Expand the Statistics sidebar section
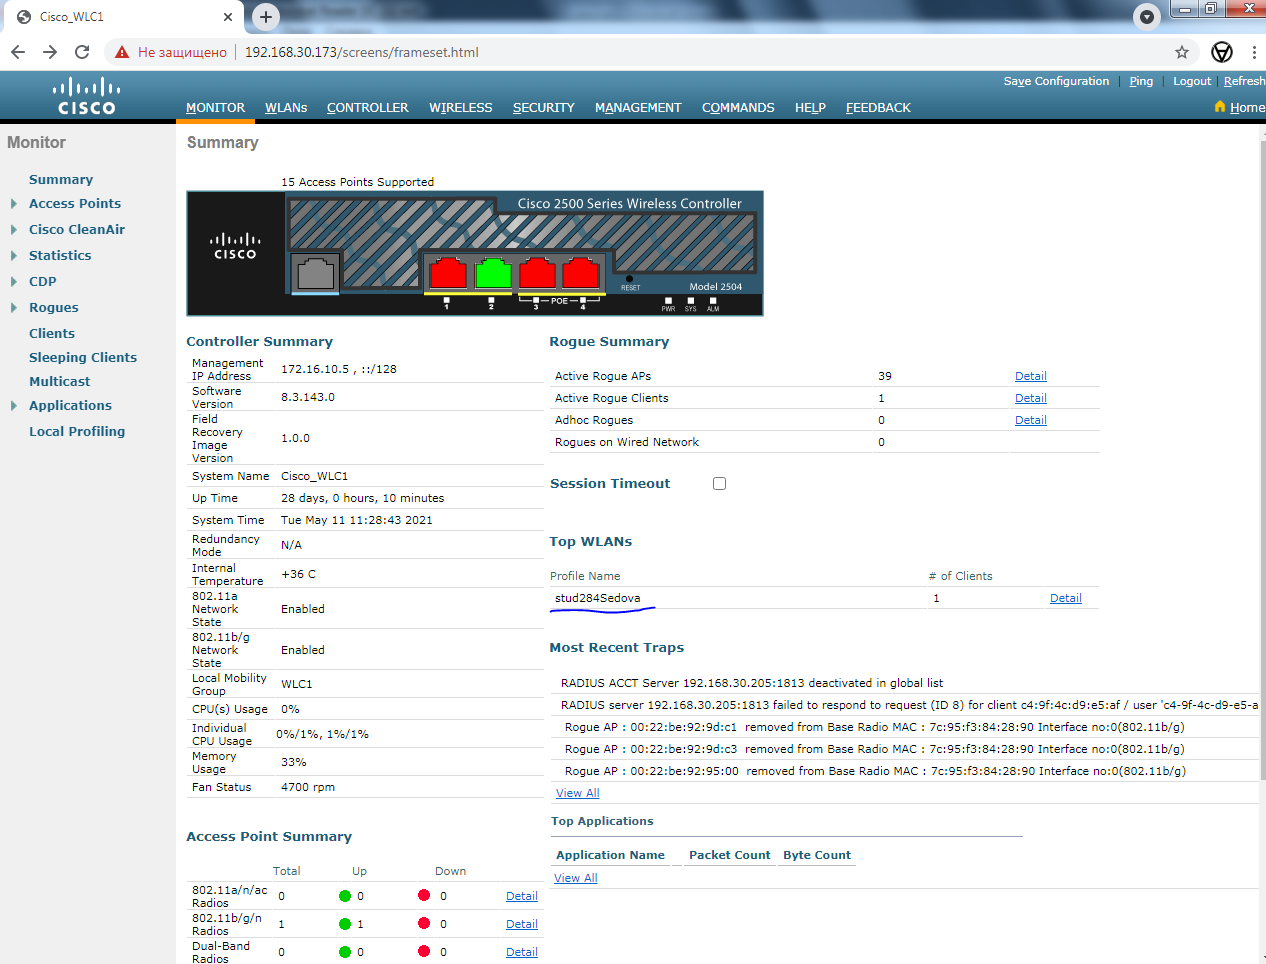Screen dimensions: 1266x964 point(14,256)
